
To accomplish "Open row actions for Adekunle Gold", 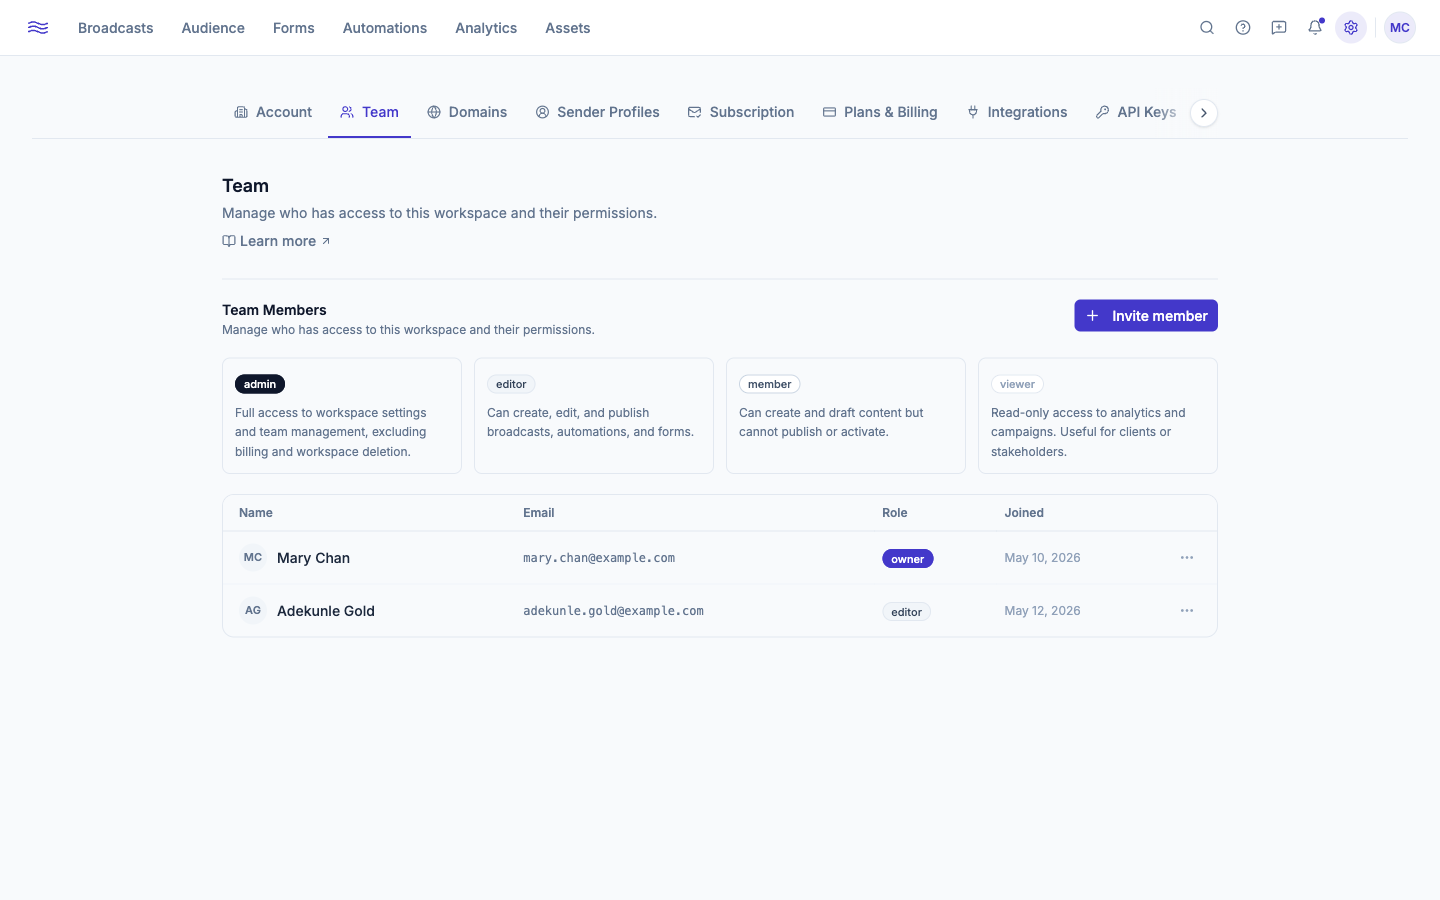I will pyautogui.click(x=1187, y=611).
